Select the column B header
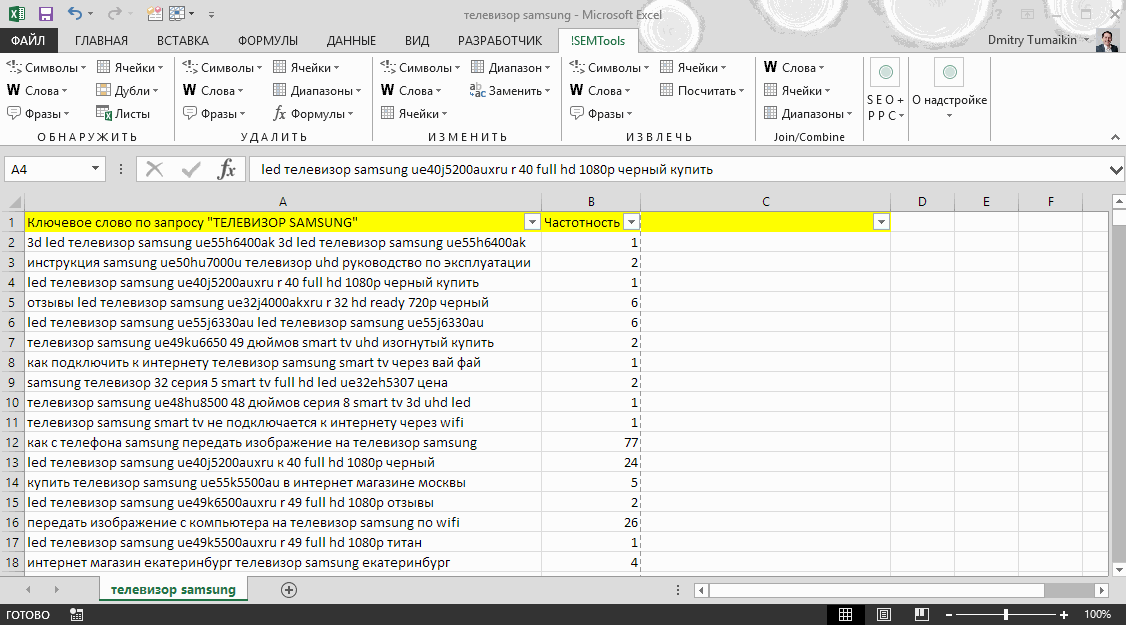This screenshot has height=625, width=1126. [590, 202]
